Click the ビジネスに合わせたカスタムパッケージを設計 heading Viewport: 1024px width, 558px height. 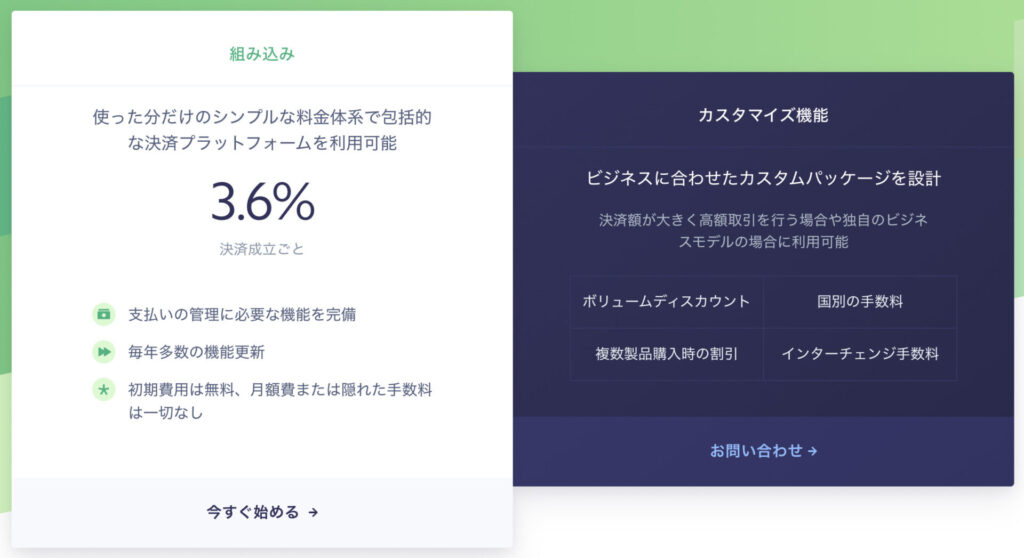click(763, 178)
